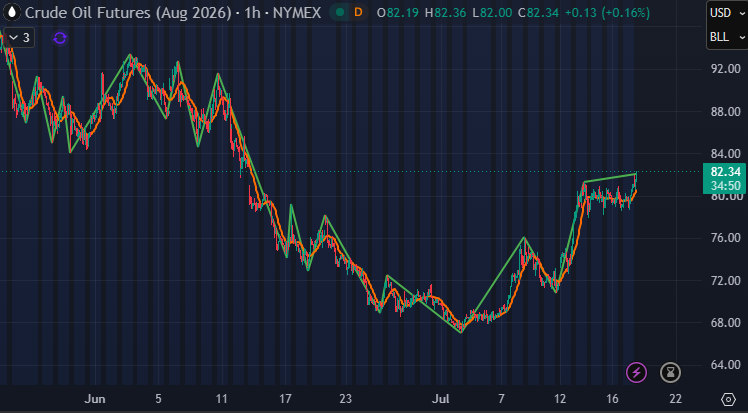The width and height of the screenshot is (748, 413).
Task: Click the Jun label on the time axis
Action: pyautogui.click(x=94, y=399)
